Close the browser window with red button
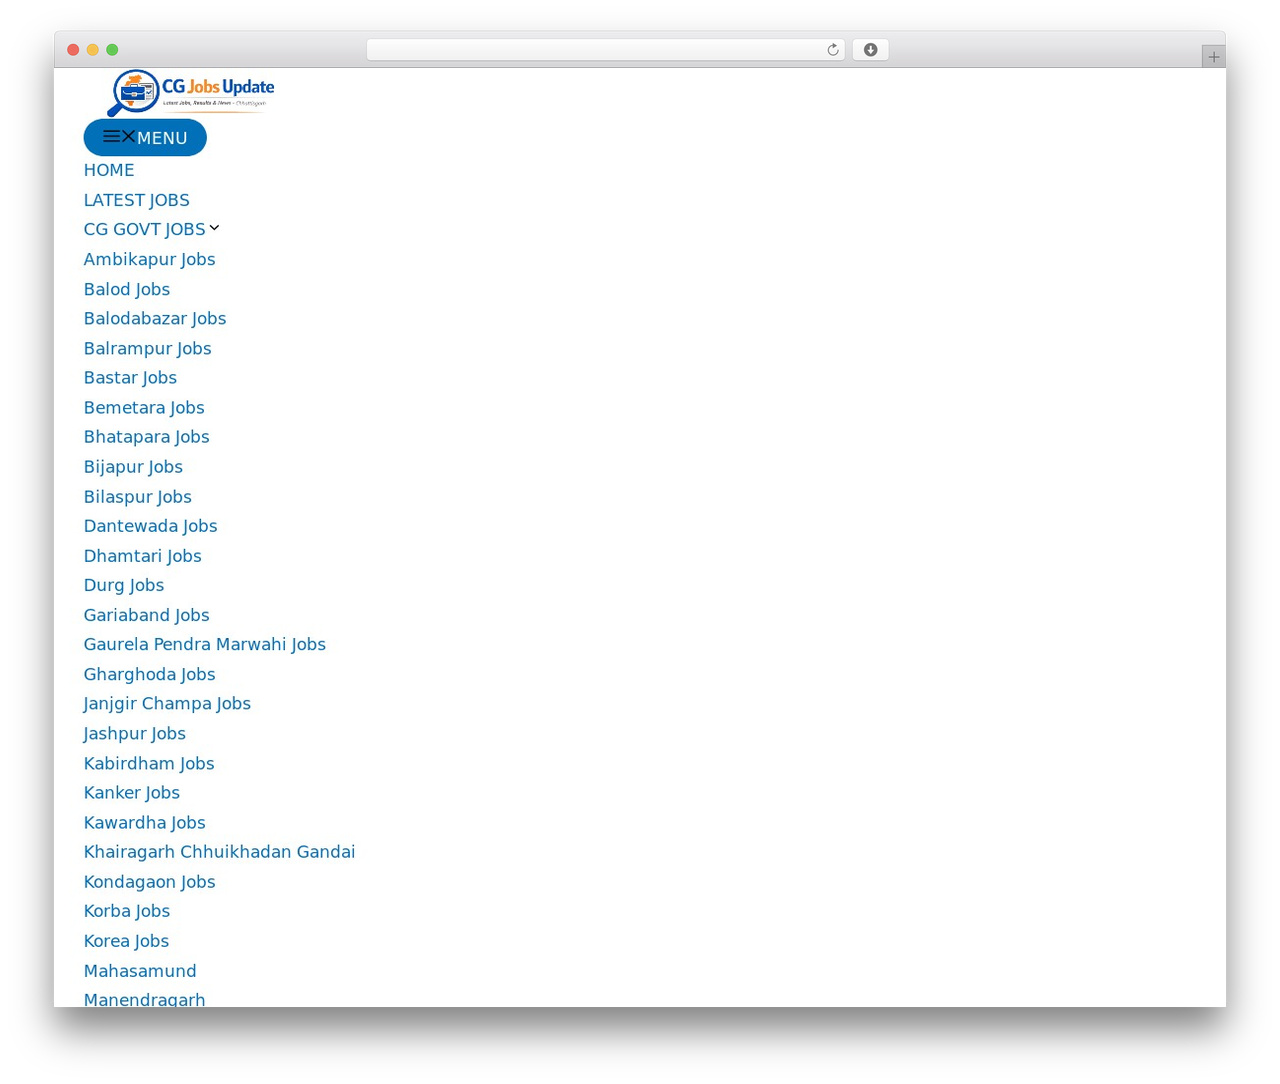 (x=73, y=50)
